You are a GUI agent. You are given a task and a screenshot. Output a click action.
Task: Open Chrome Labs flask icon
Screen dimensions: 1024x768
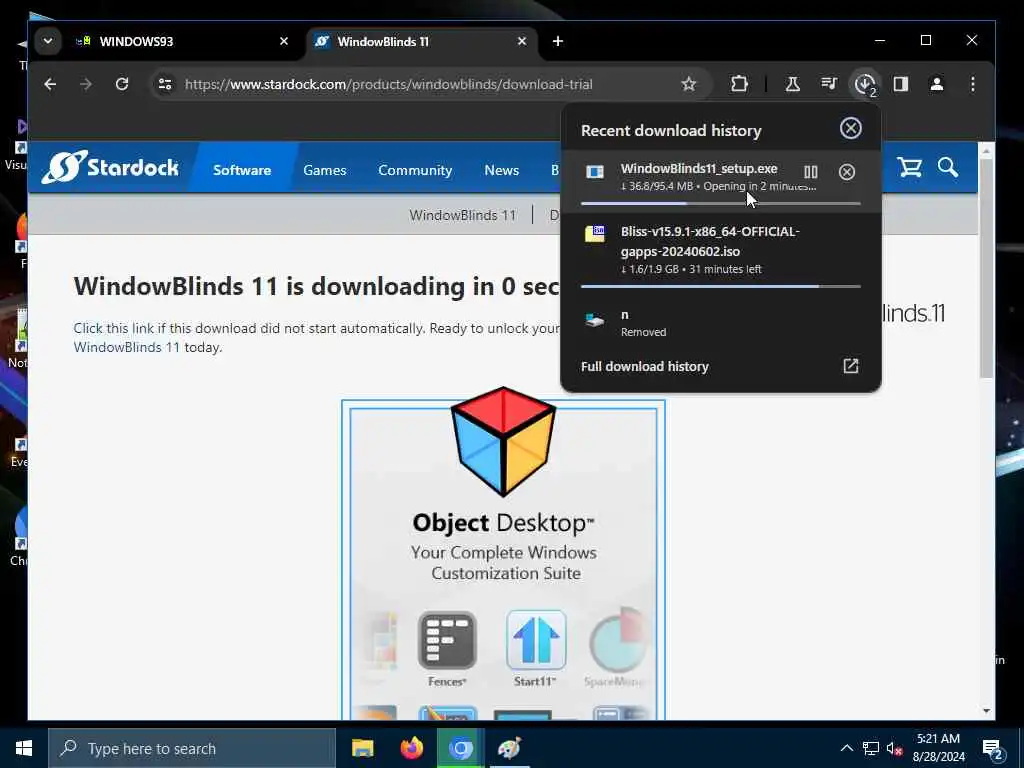792,84
